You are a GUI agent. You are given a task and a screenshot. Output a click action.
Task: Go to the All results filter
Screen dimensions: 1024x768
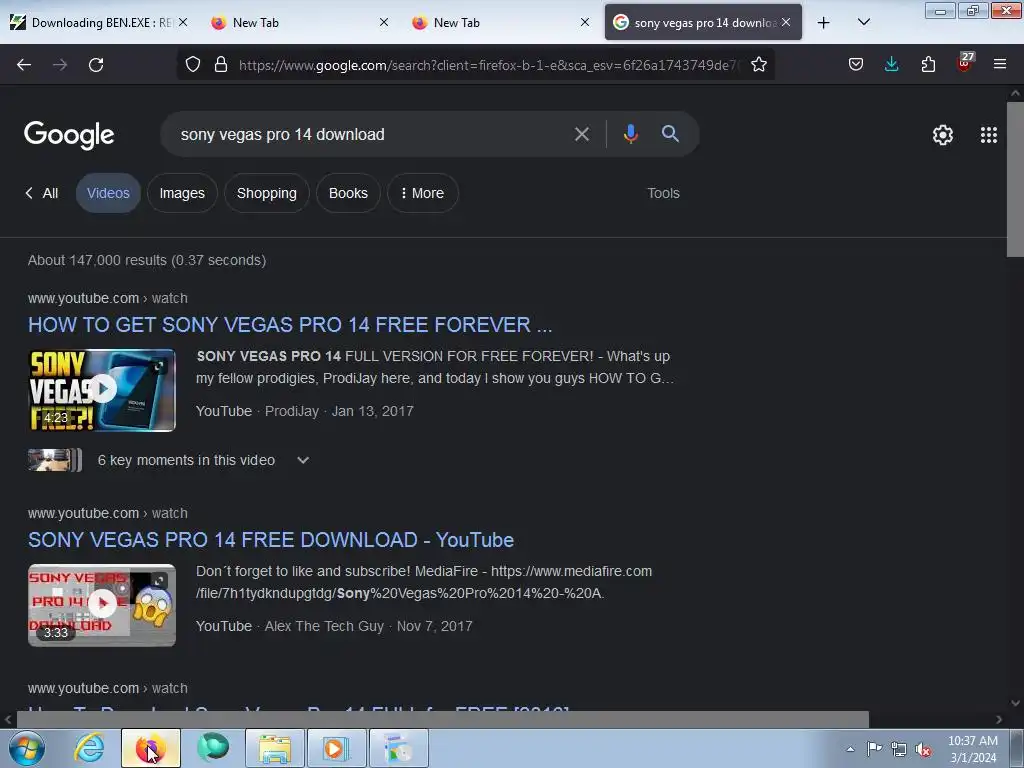pos(42,193)
